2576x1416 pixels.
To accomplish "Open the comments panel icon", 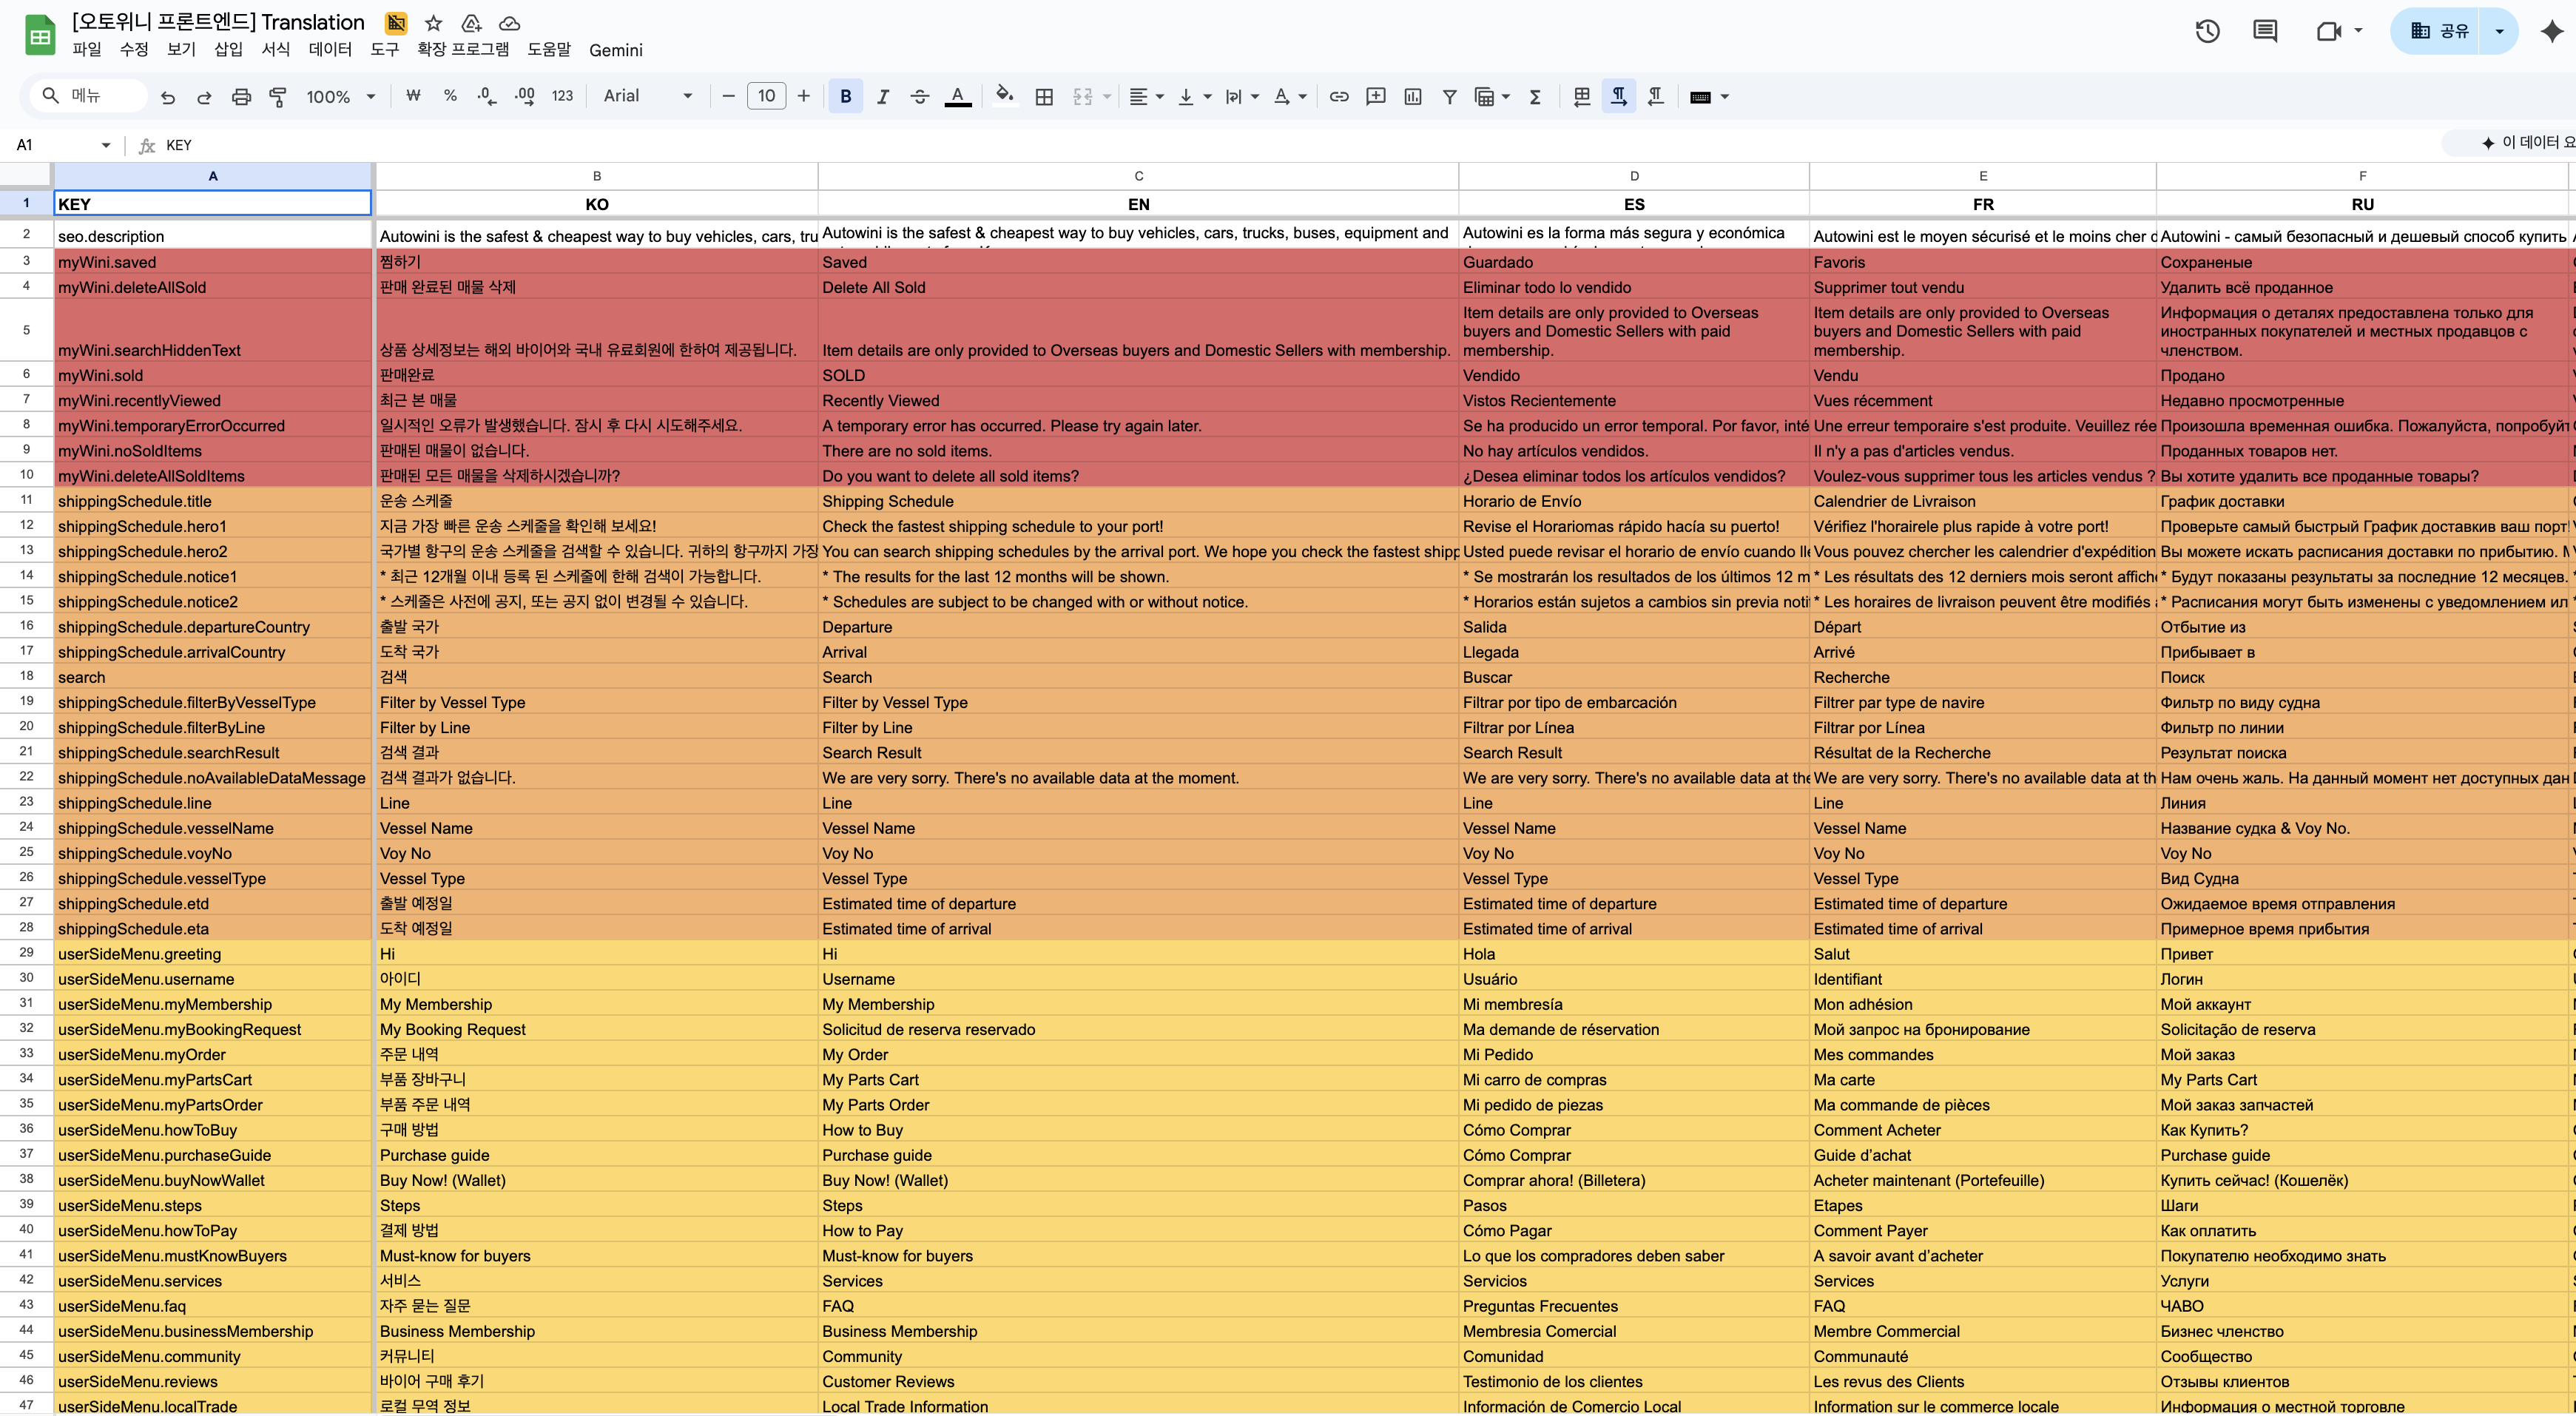I will 2265,31.
